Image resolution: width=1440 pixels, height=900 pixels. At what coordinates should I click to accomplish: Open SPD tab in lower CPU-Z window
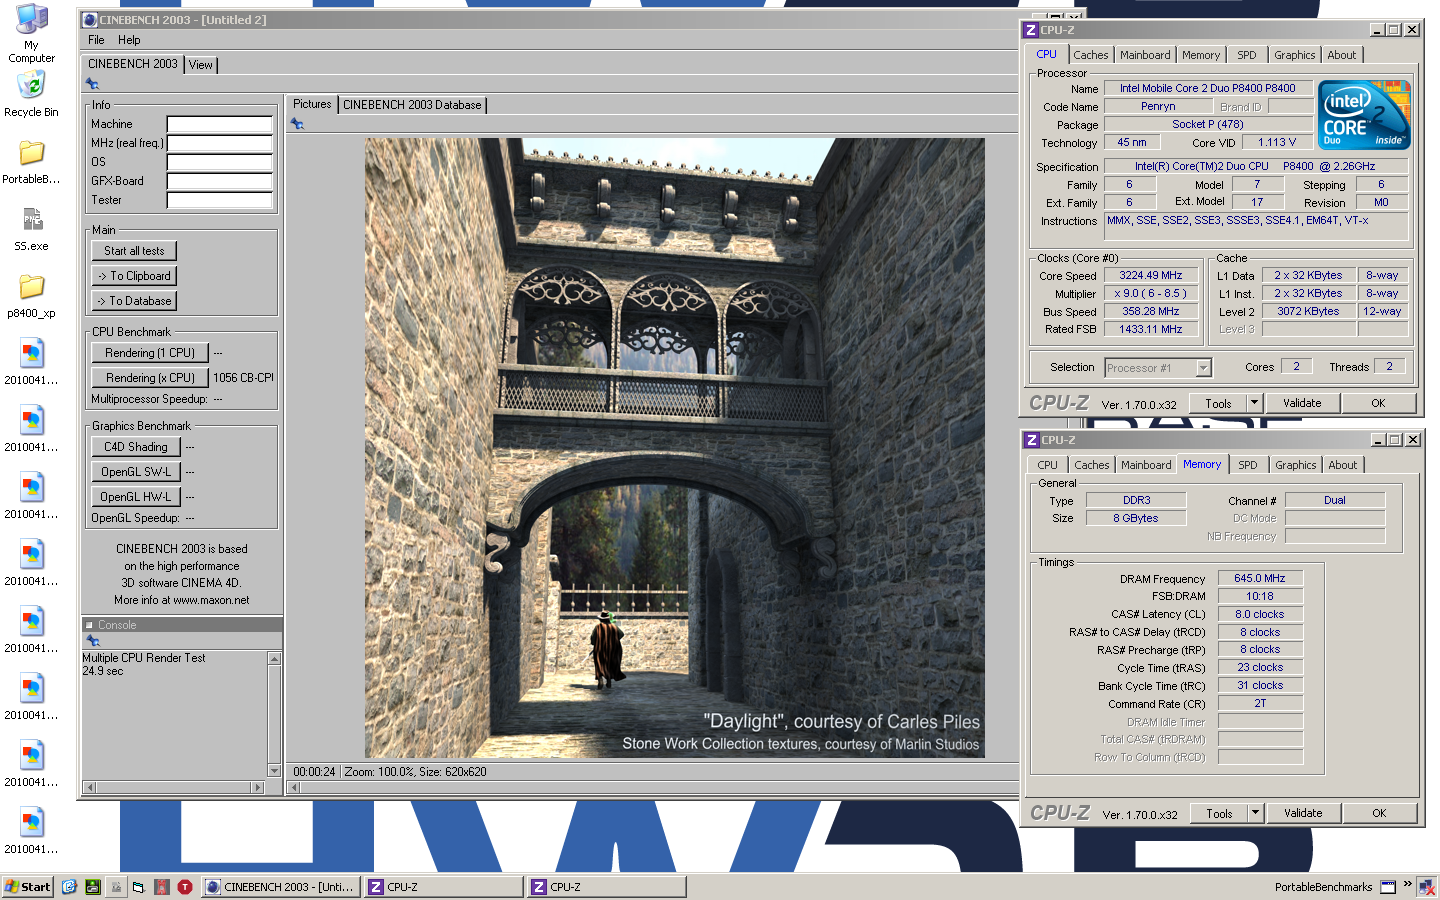coord(1248,465)
